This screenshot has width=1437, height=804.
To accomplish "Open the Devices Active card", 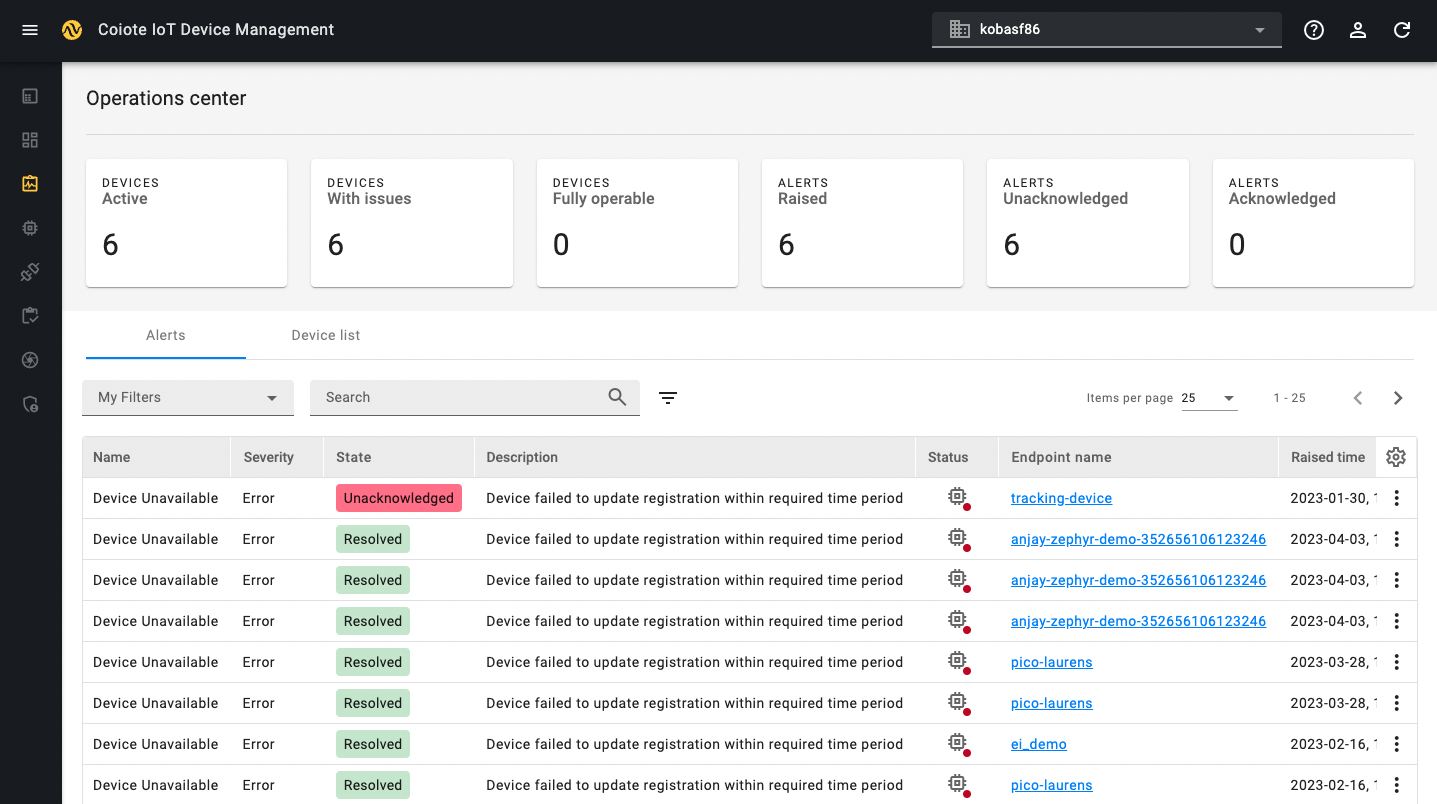I will coord(186,223).
